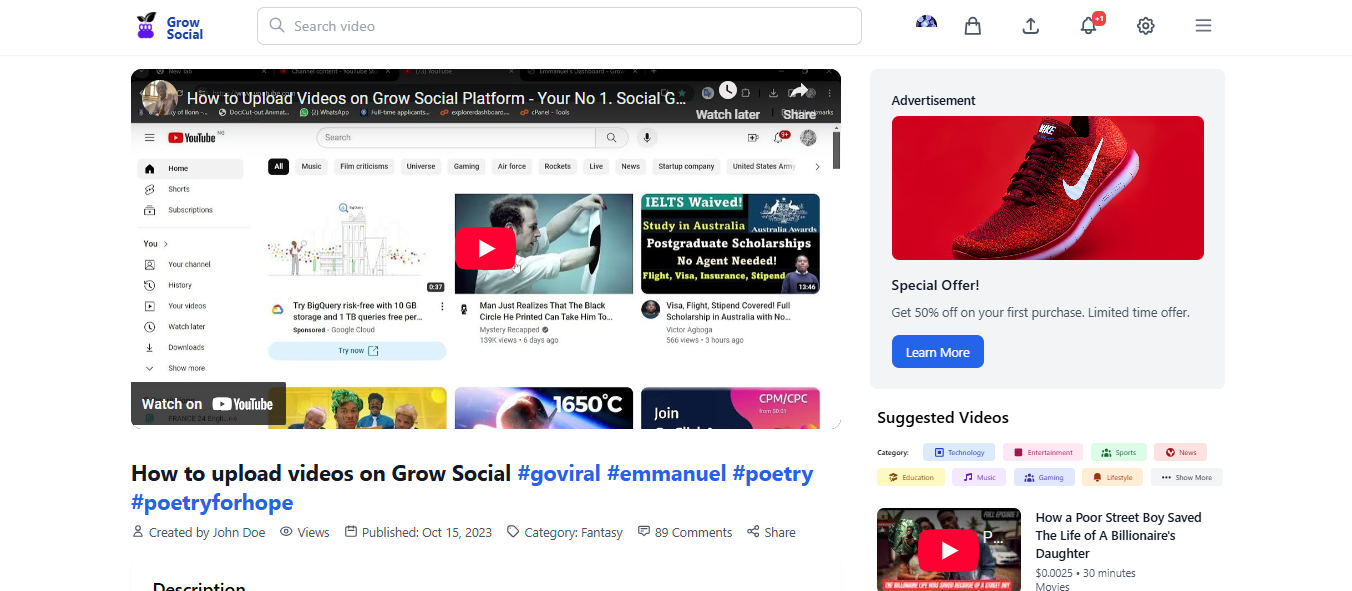Click the Learn More button

[937, 352]
